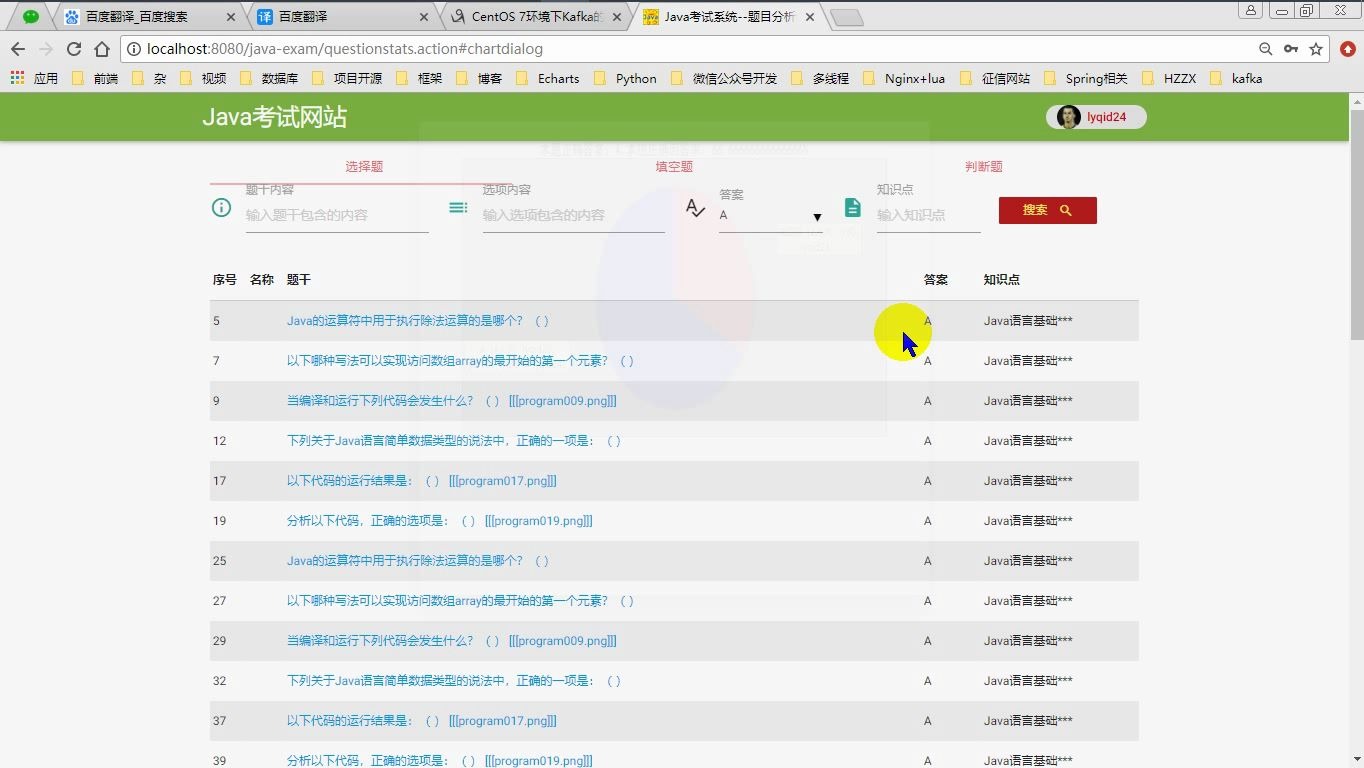1364x768 pixels.
Task: Click the answer check icon before 答案 field
Action: [x=695, y=207]
